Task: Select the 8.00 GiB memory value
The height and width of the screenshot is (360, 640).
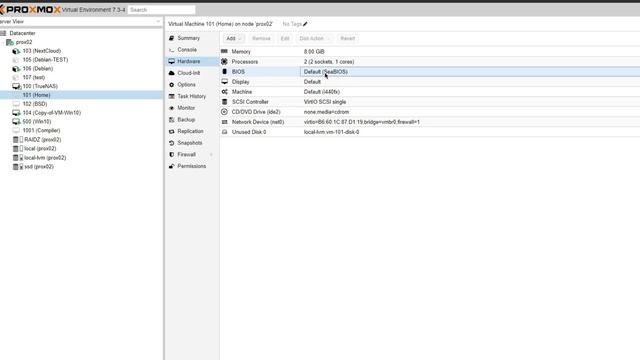Action: (314, 52)
